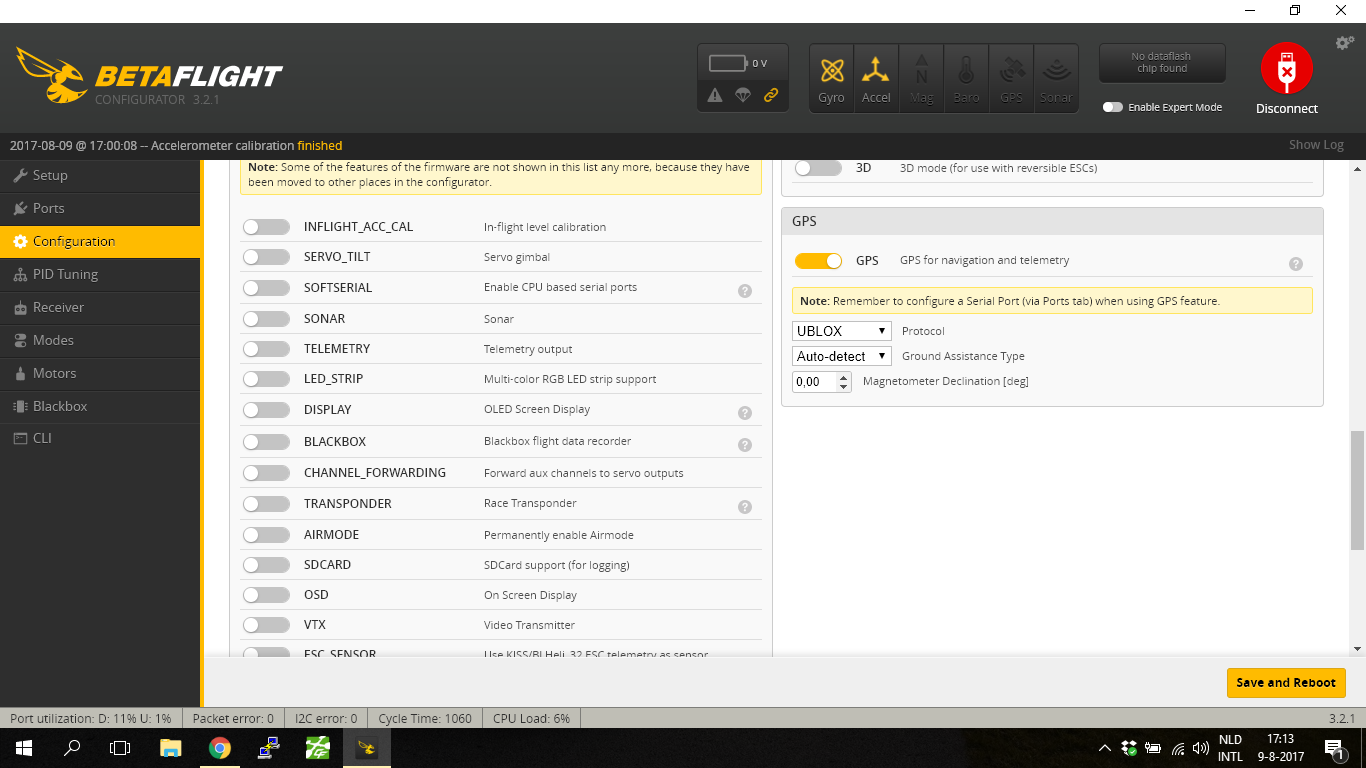Enable LED_STRIP feature toggle

[266, 379]
